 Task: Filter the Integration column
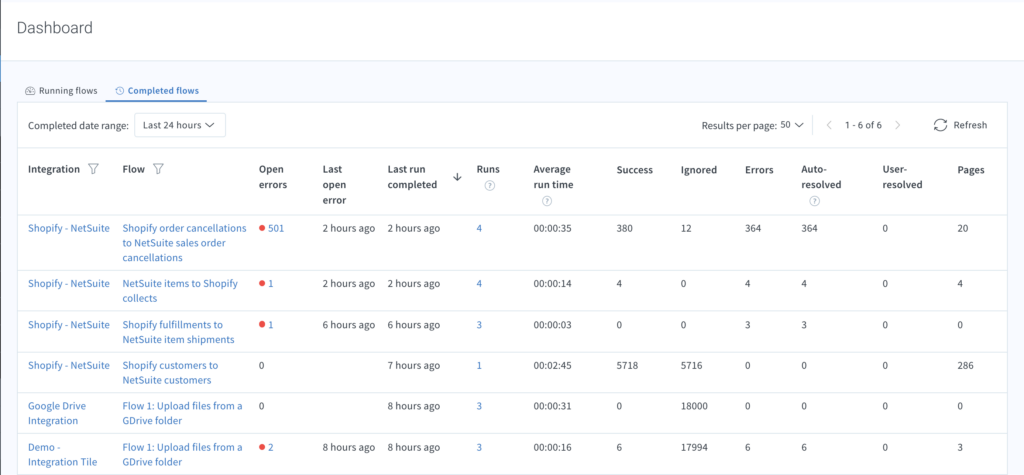pyautogui.click(x=93, y=169)
